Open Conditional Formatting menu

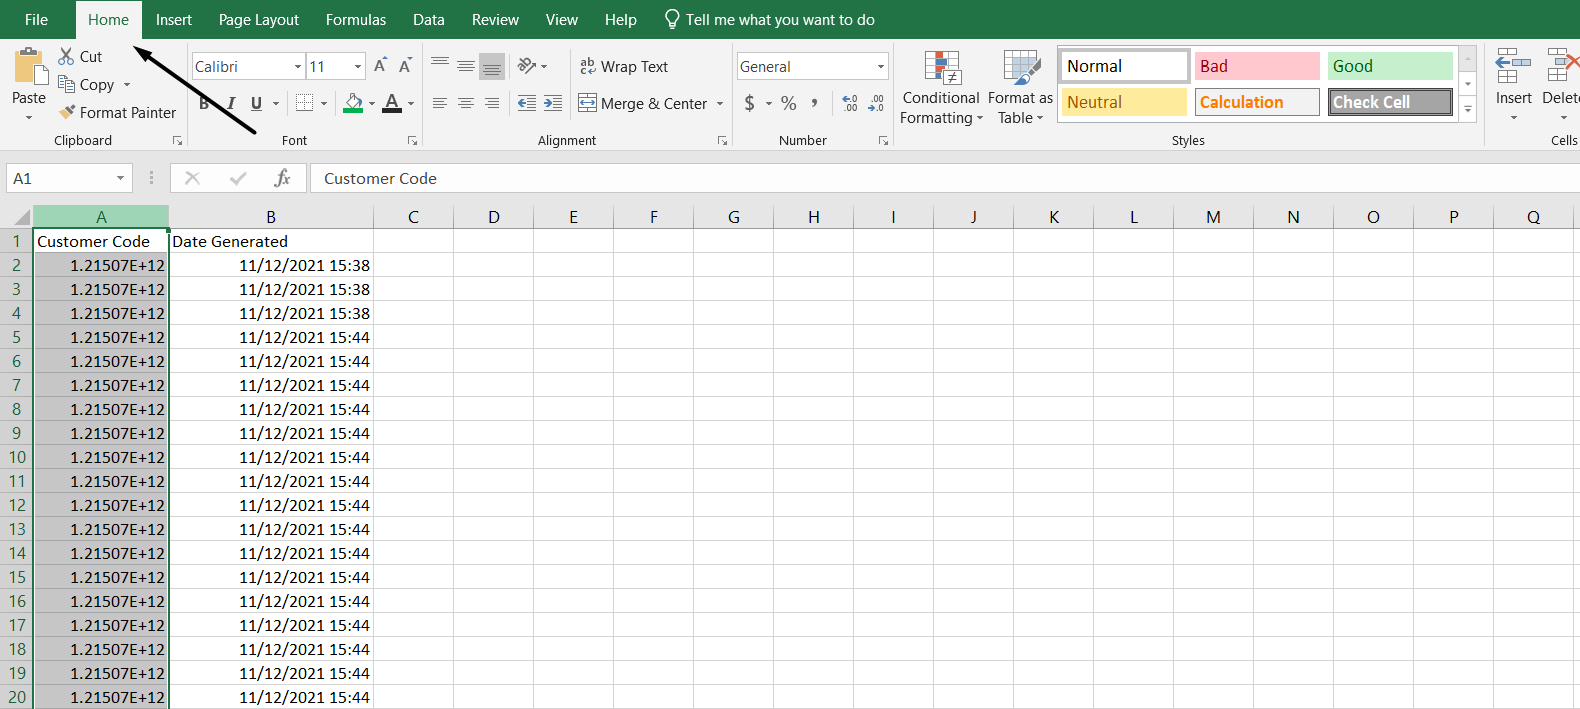(x=941, y=87)
